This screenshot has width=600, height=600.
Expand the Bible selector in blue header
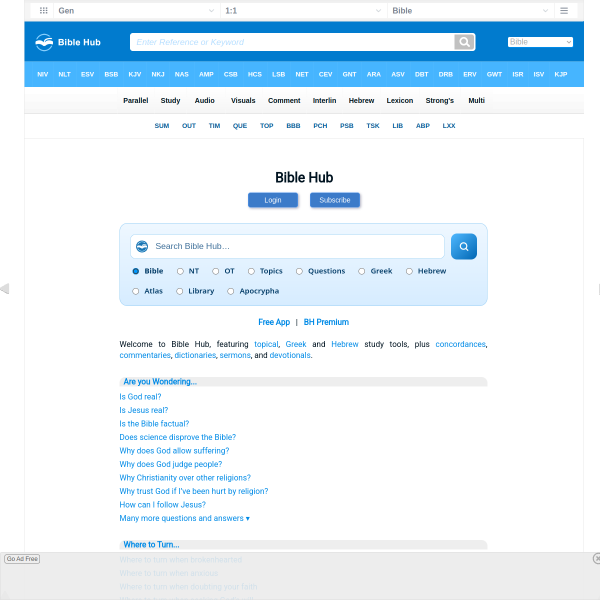click(540, 42)
